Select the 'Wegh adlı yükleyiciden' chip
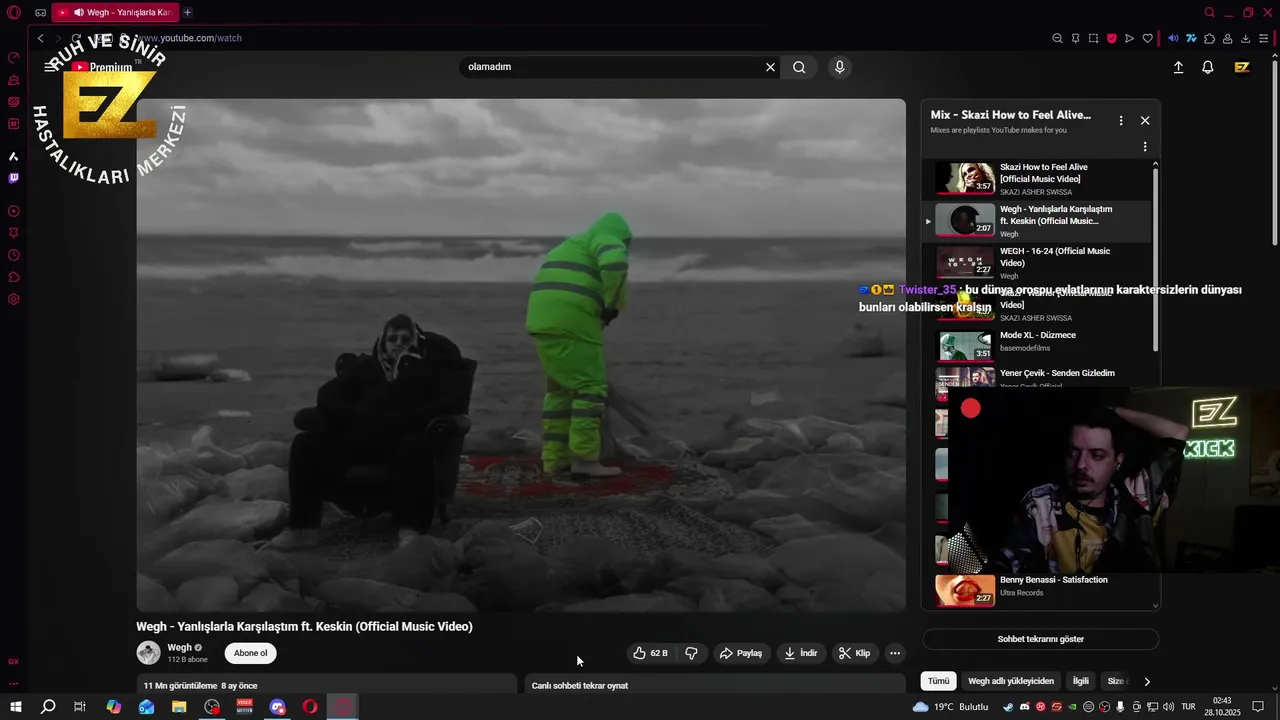The image size is (1280, 720). coord(1010,681)
